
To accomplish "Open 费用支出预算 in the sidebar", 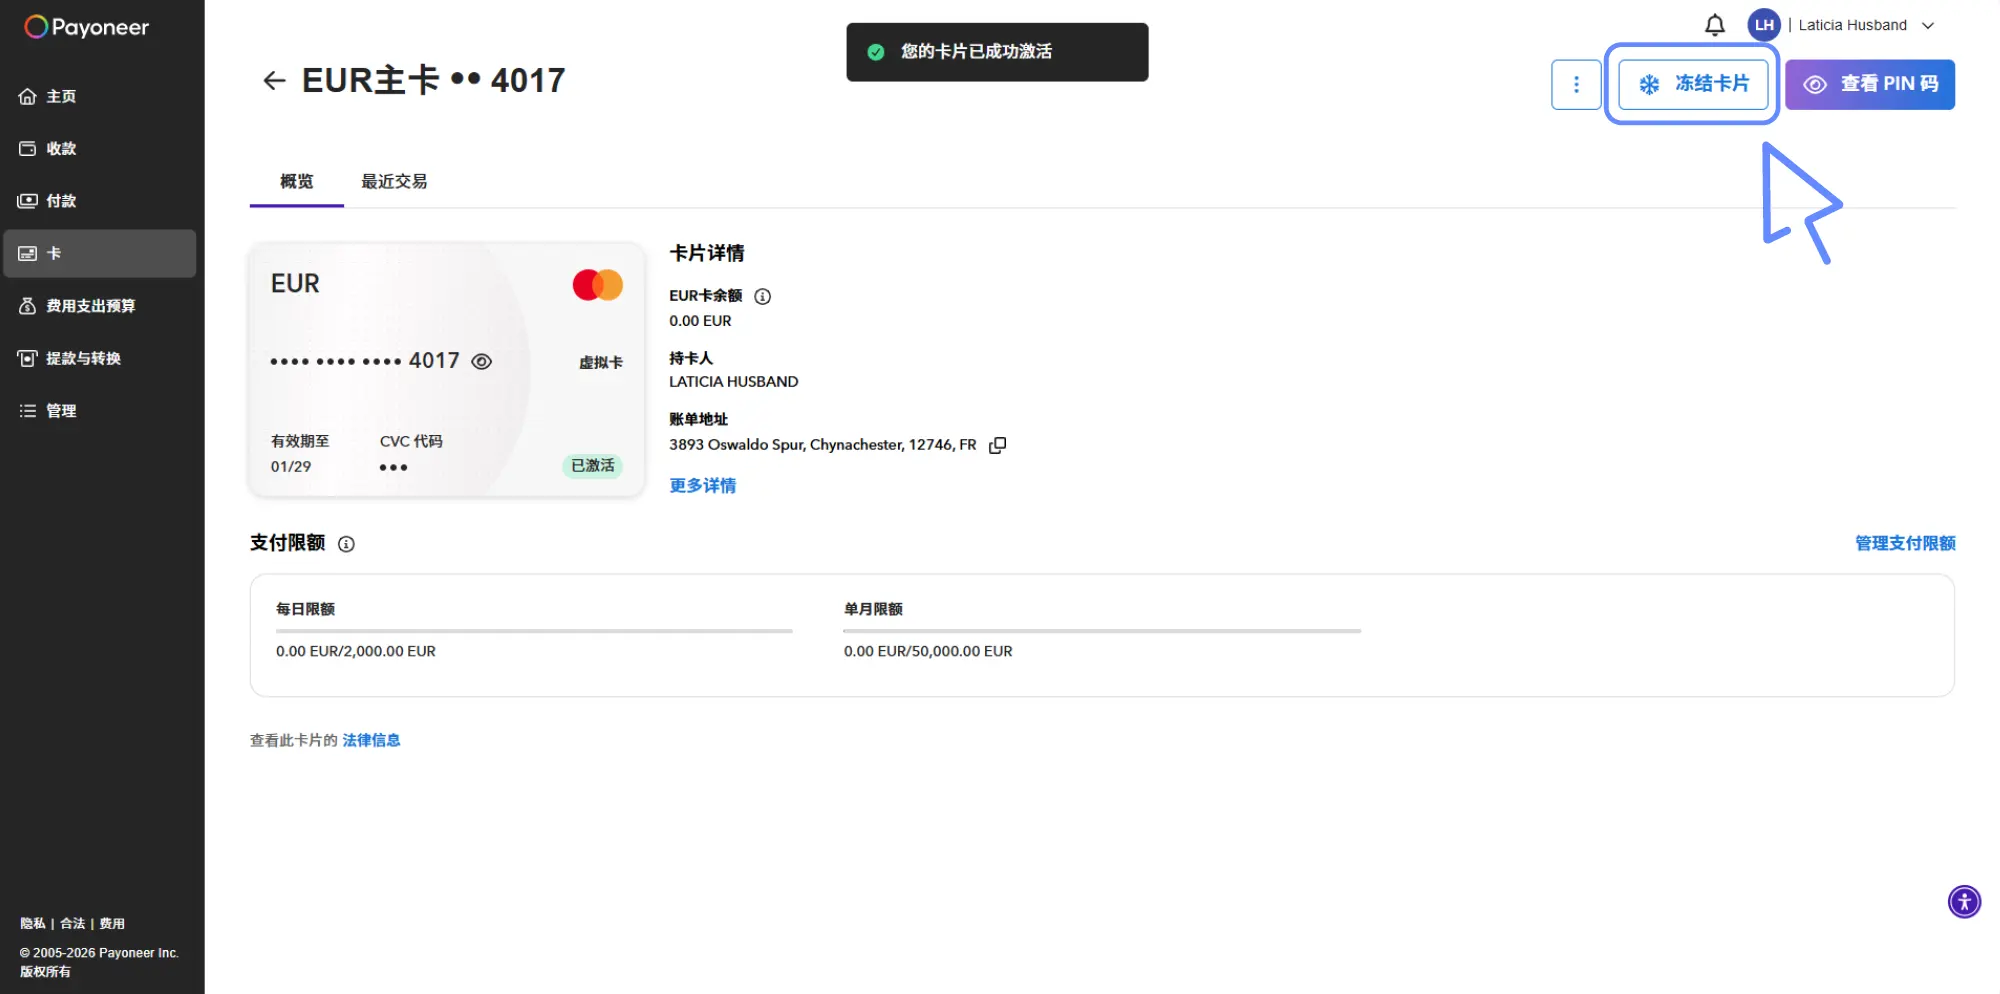I will point(100,306).
